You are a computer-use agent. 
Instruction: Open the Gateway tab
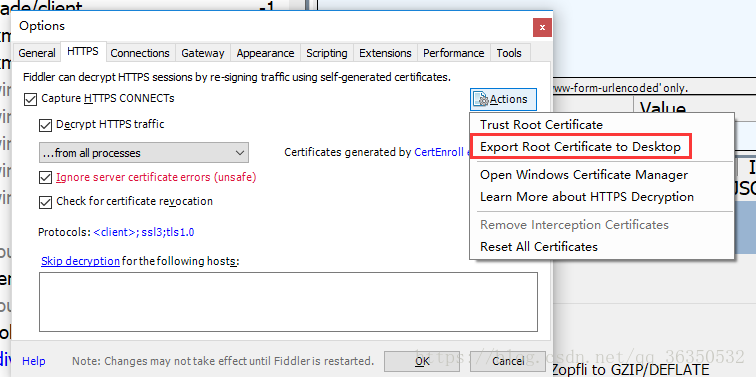[202, 53]
